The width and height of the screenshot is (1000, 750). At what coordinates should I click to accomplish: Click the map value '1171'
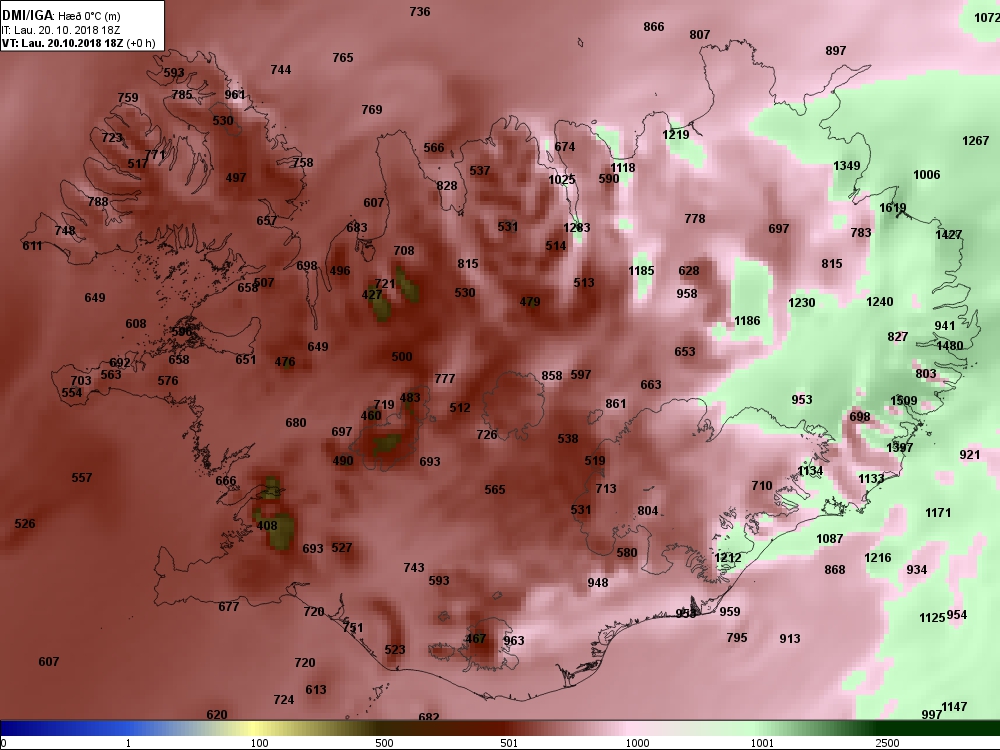(938, 513)
